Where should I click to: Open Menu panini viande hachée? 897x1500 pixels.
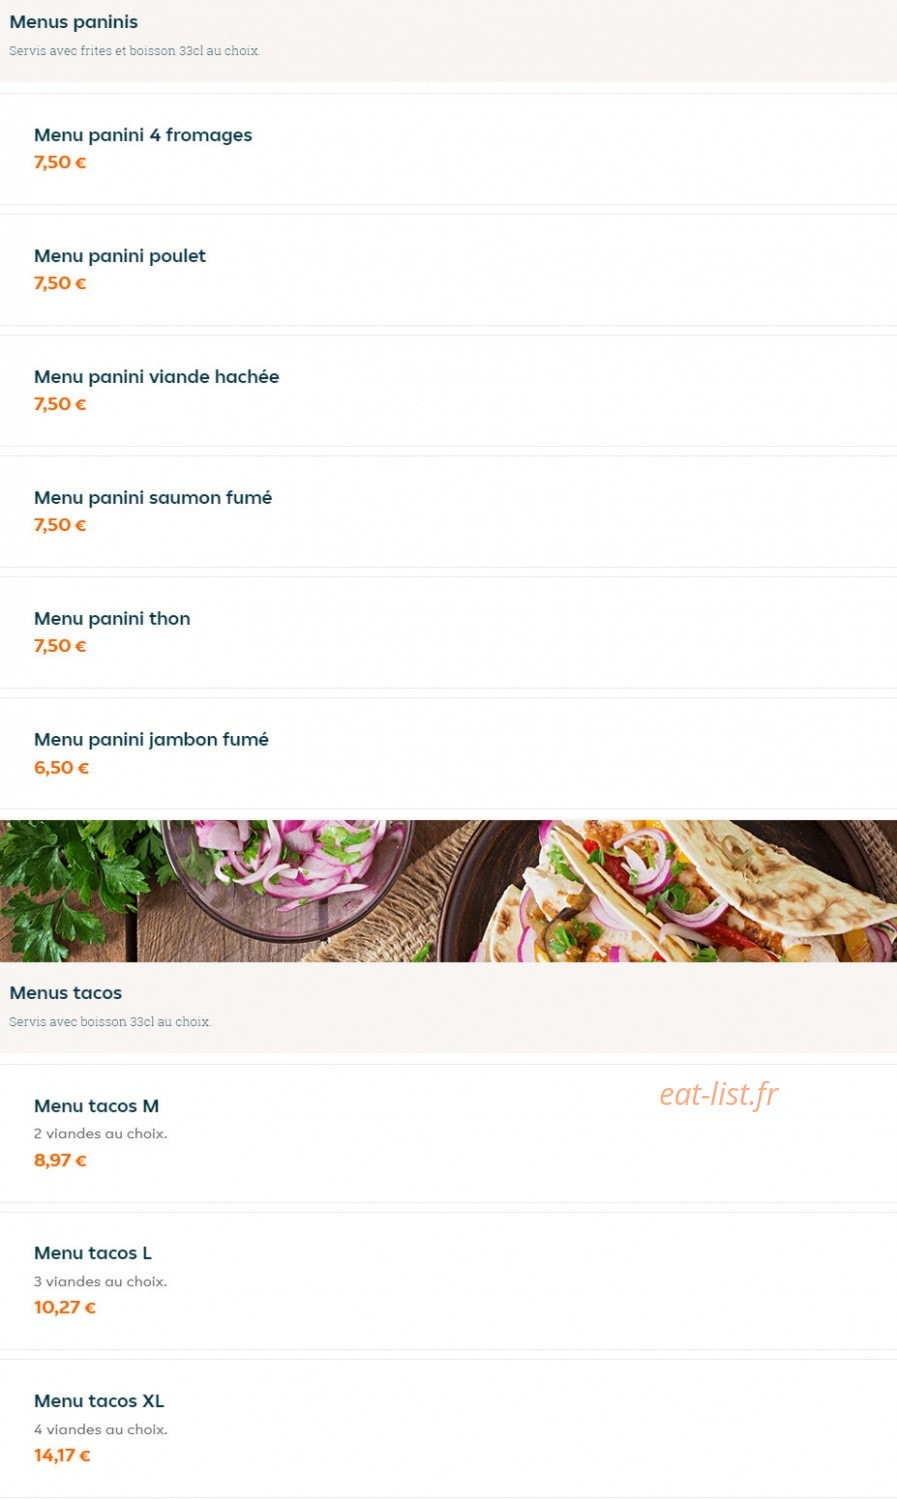pos(448,391)
